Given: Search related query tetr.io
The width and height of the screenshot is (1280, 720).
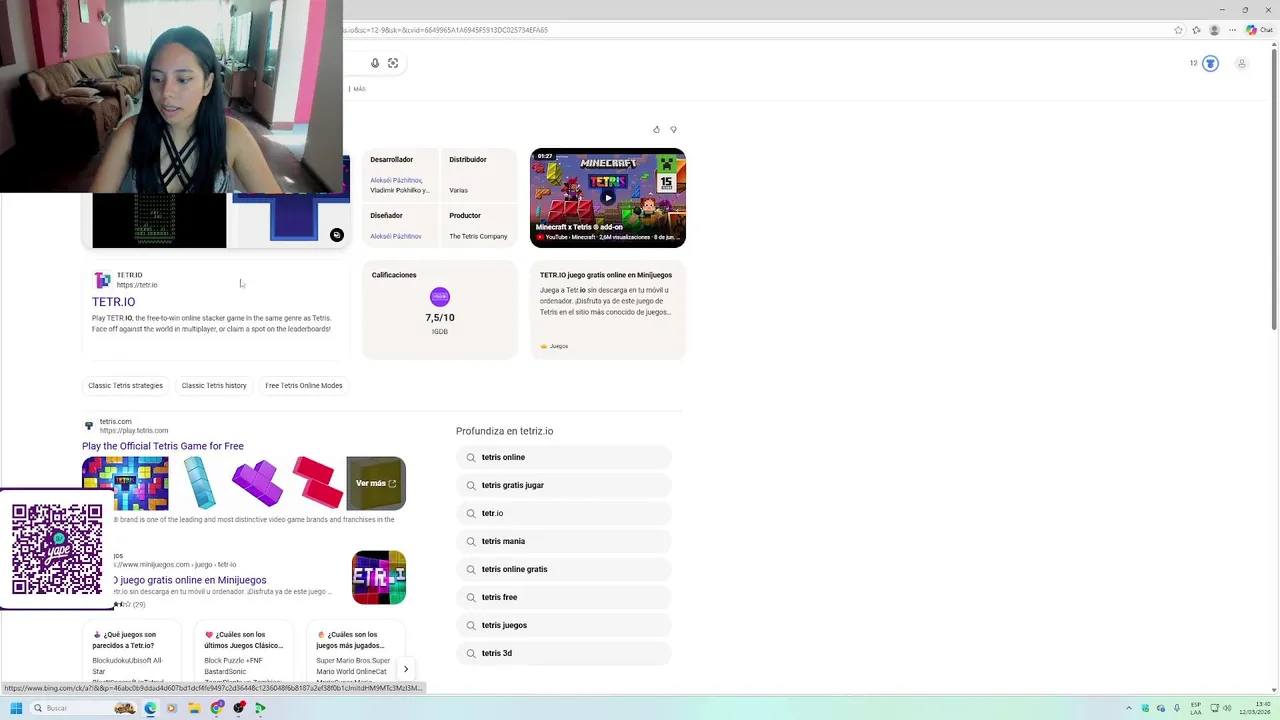Looking at the screenshot, I should pos(563,513).
